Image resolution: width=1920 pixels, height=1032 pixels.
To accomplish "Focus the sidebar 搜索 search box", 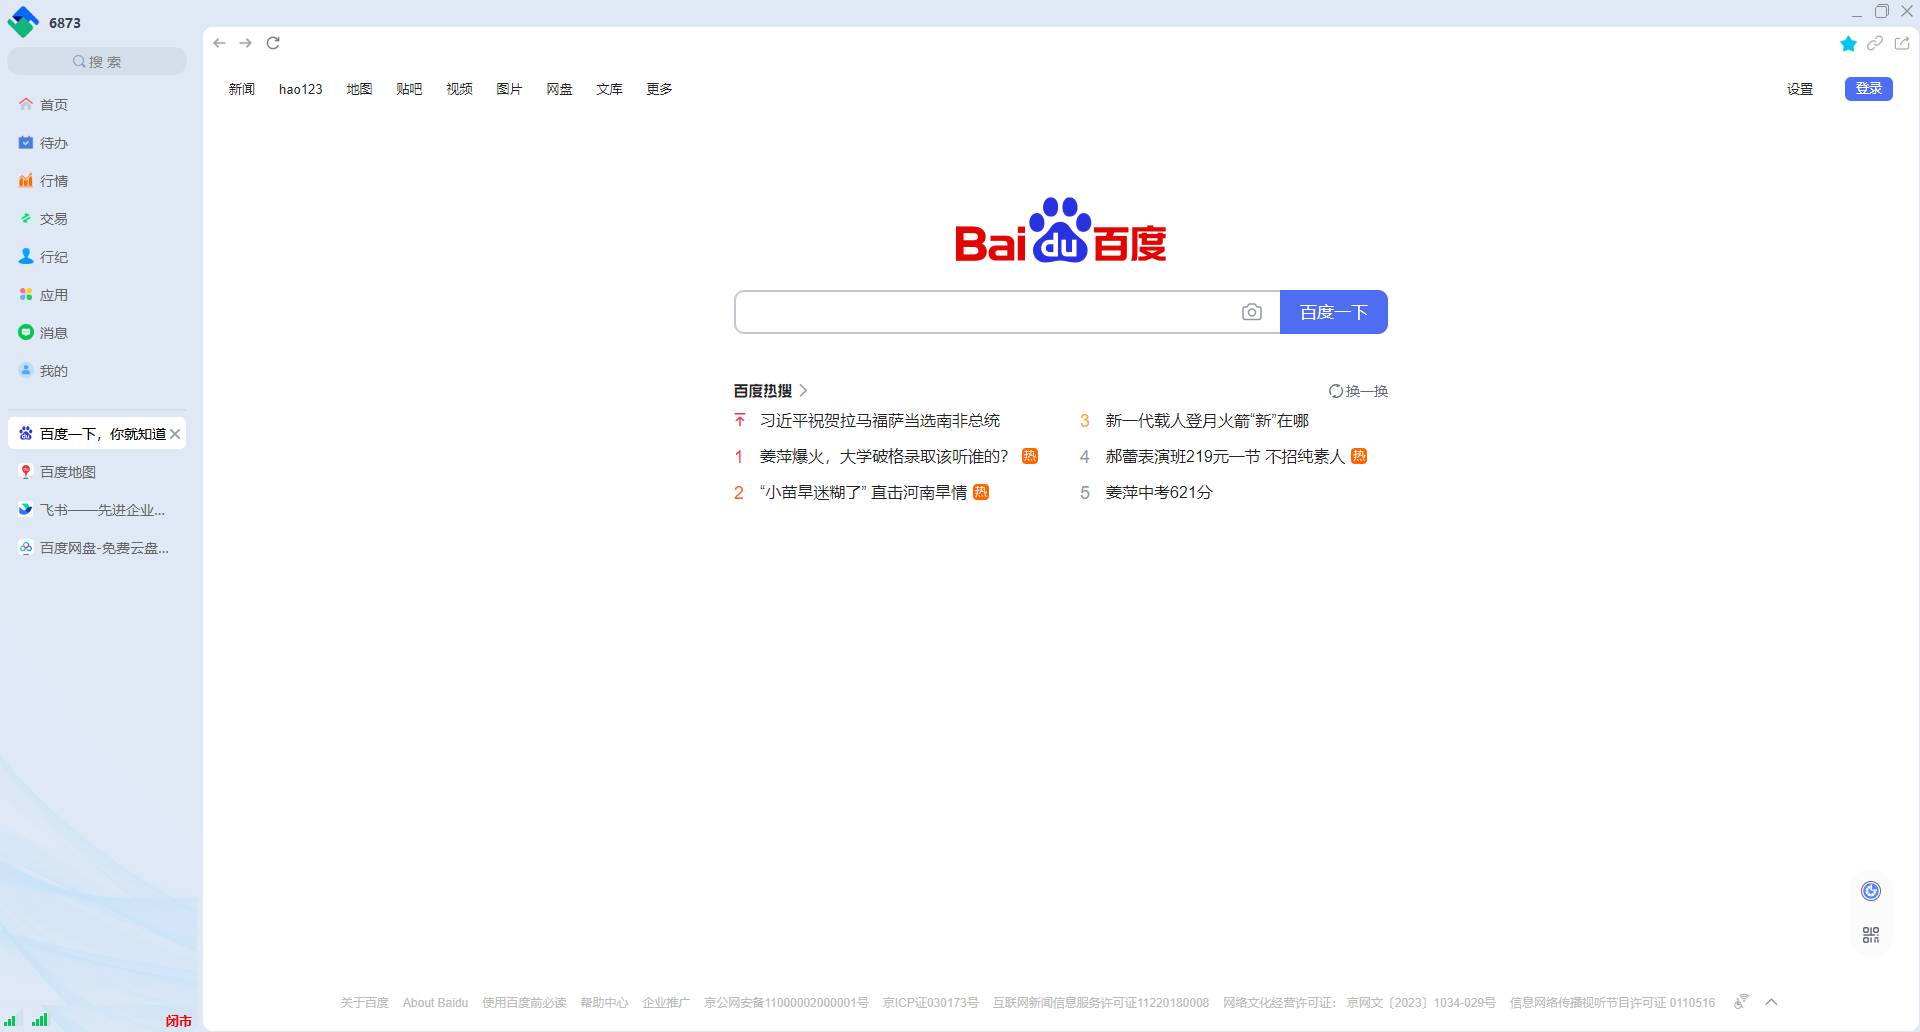I will pyautogui.click(x=97, y=61).
